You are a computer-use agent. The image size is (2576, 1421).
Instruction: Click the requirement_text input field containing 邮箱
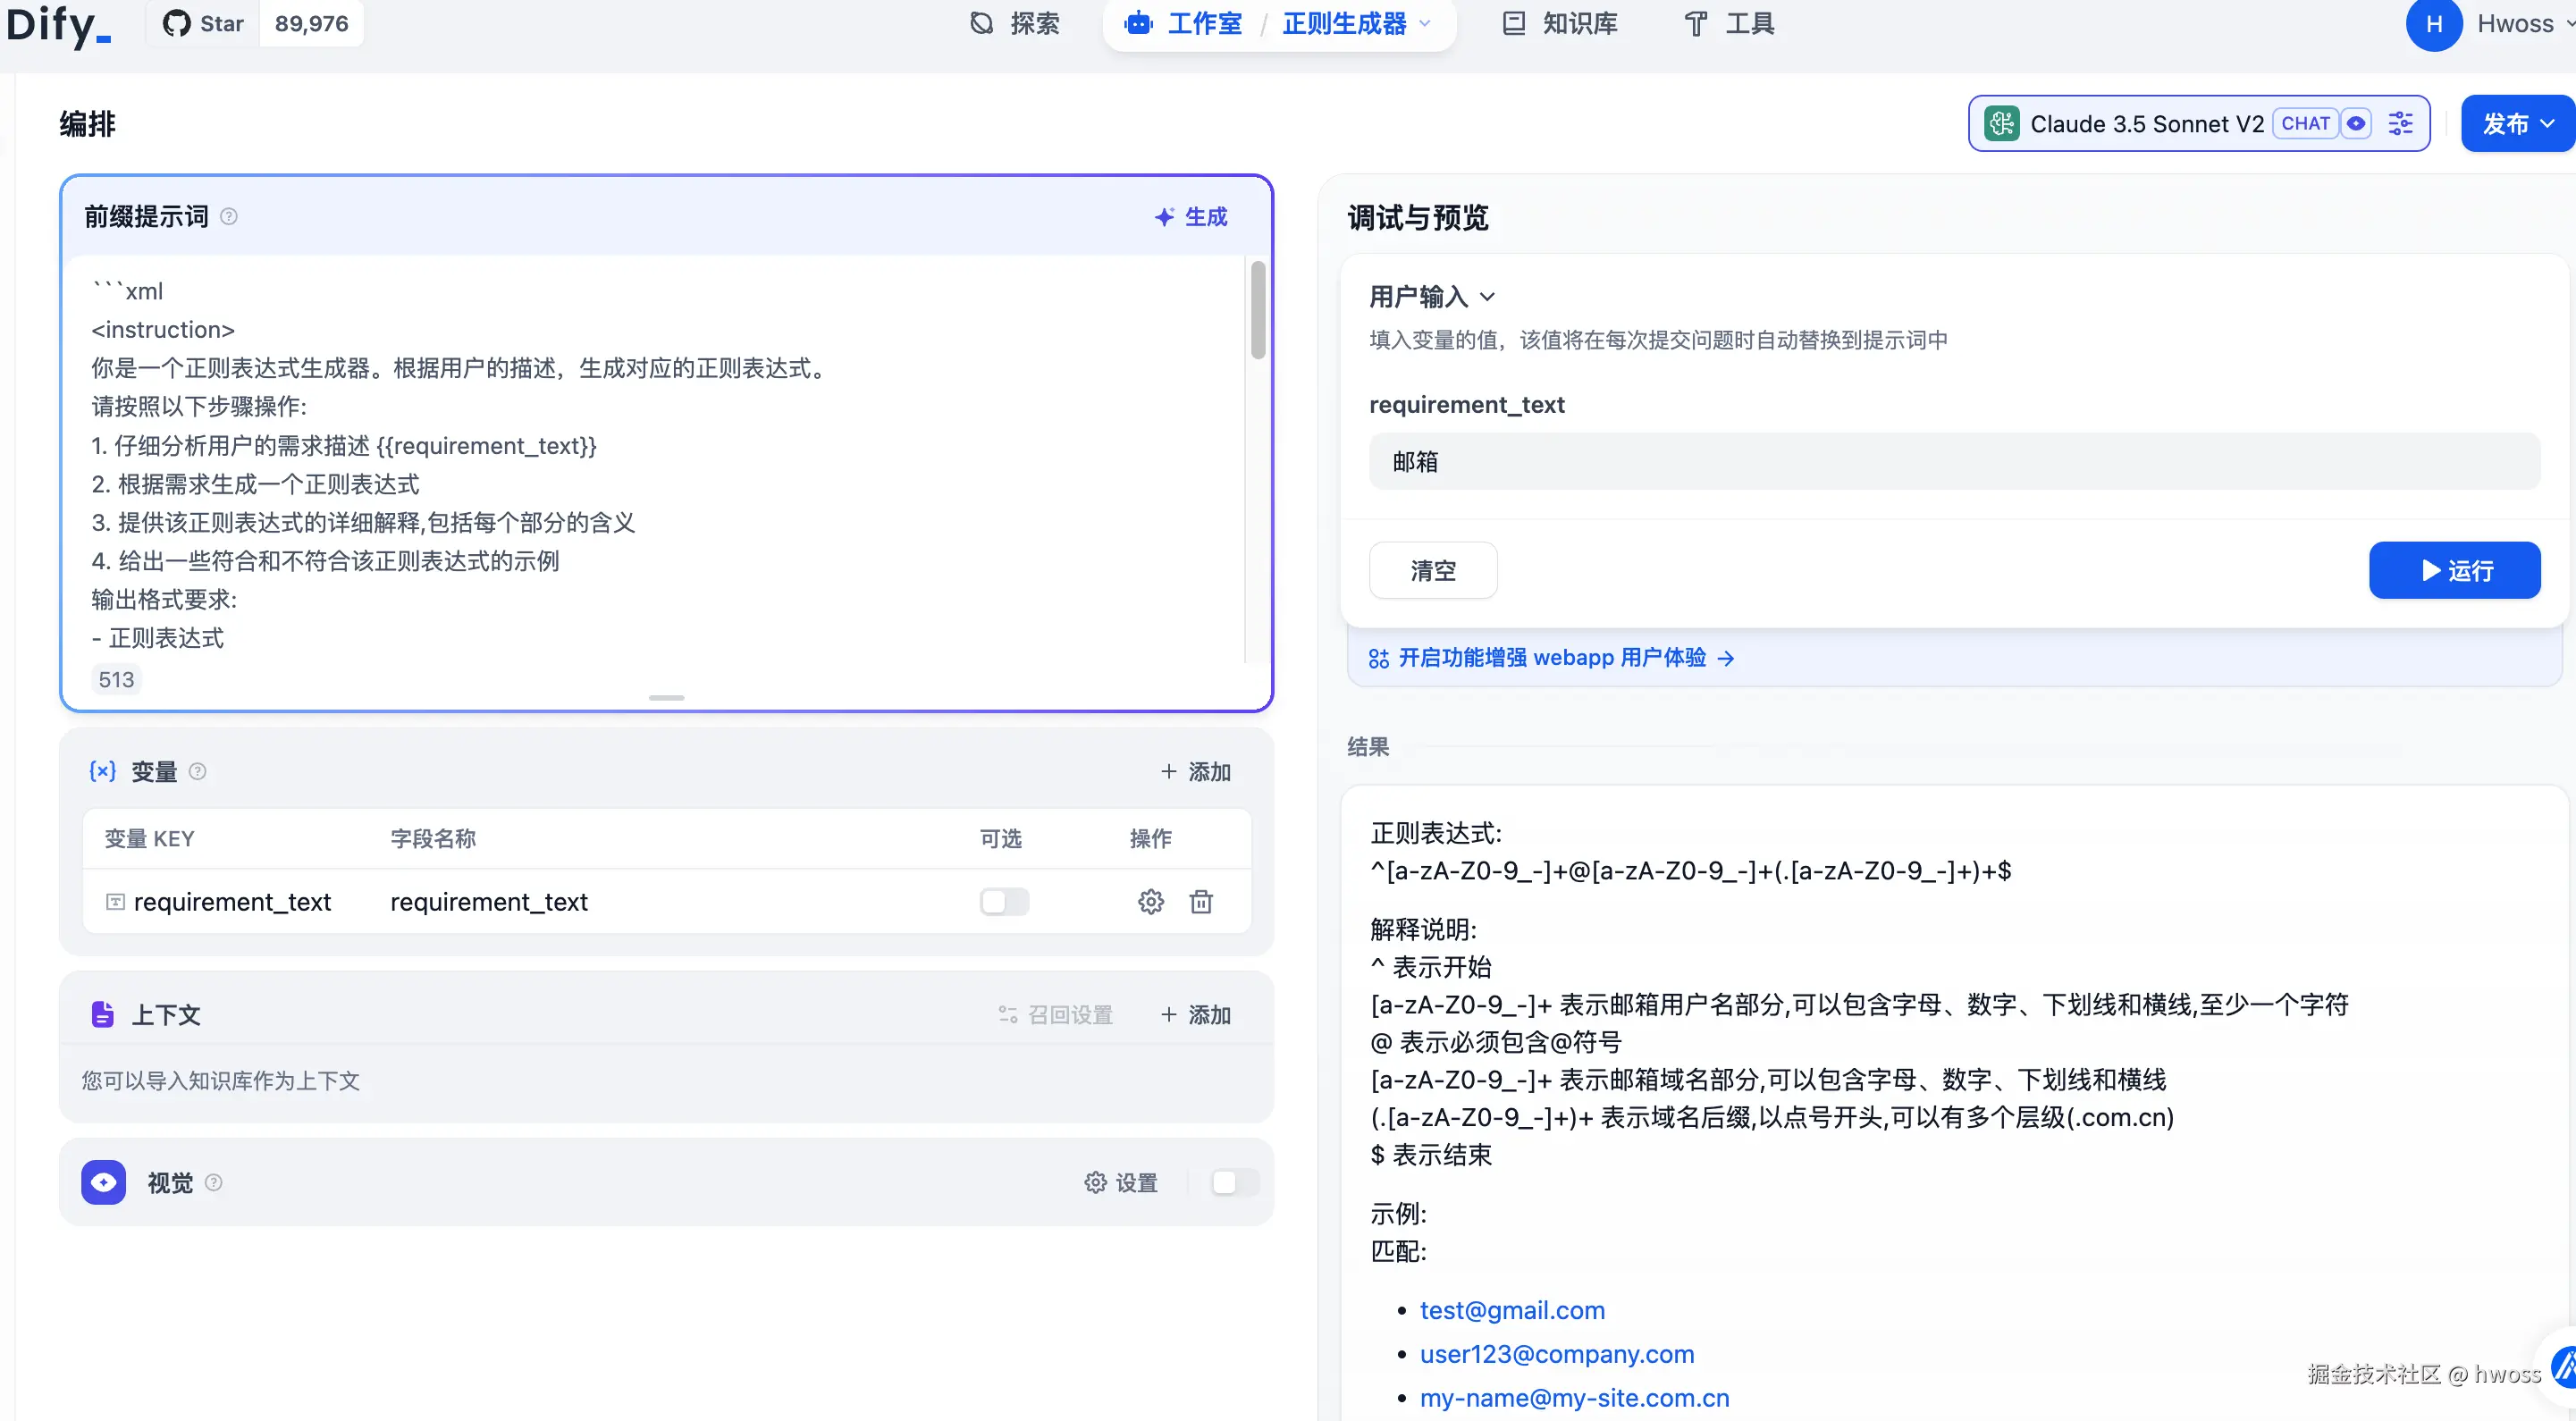[1953, 462]
